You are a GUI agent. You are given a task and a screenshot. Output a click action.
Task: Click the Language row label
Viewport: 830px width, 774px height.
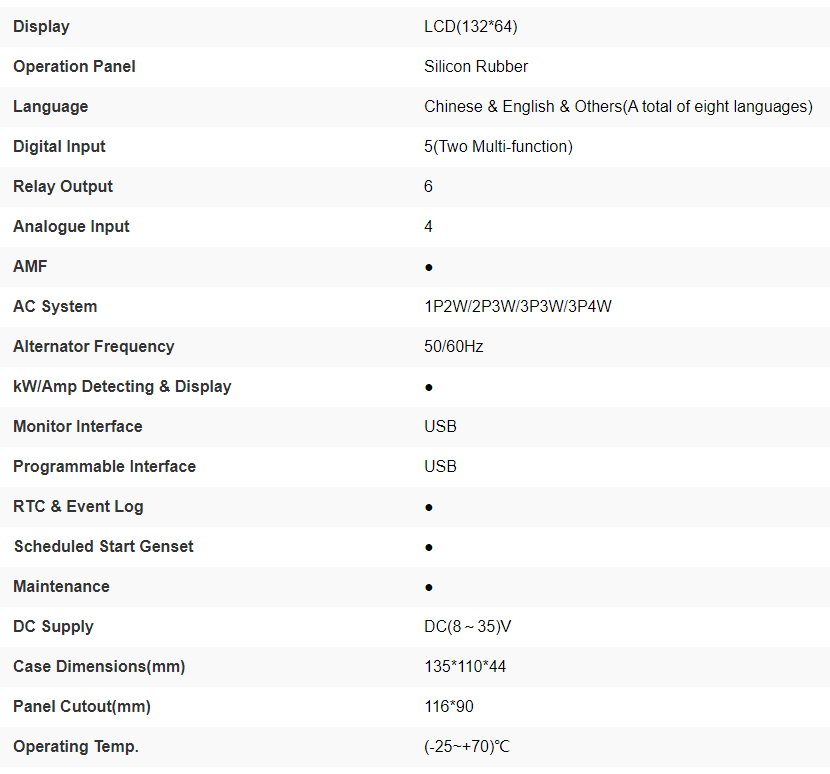50,106
